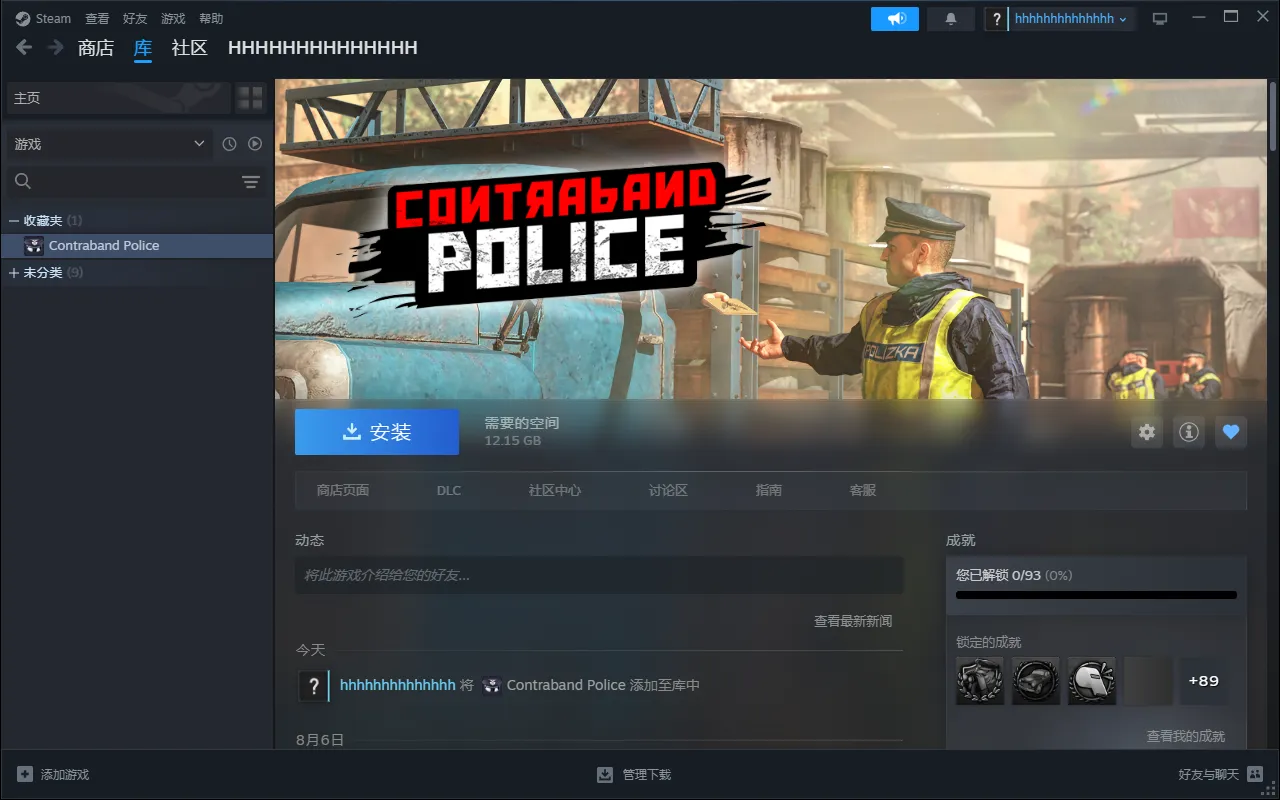The width and height of the screenshot is (1280, 800).
Task: Collapse the 收藏夹 collection
Action: 14,220
